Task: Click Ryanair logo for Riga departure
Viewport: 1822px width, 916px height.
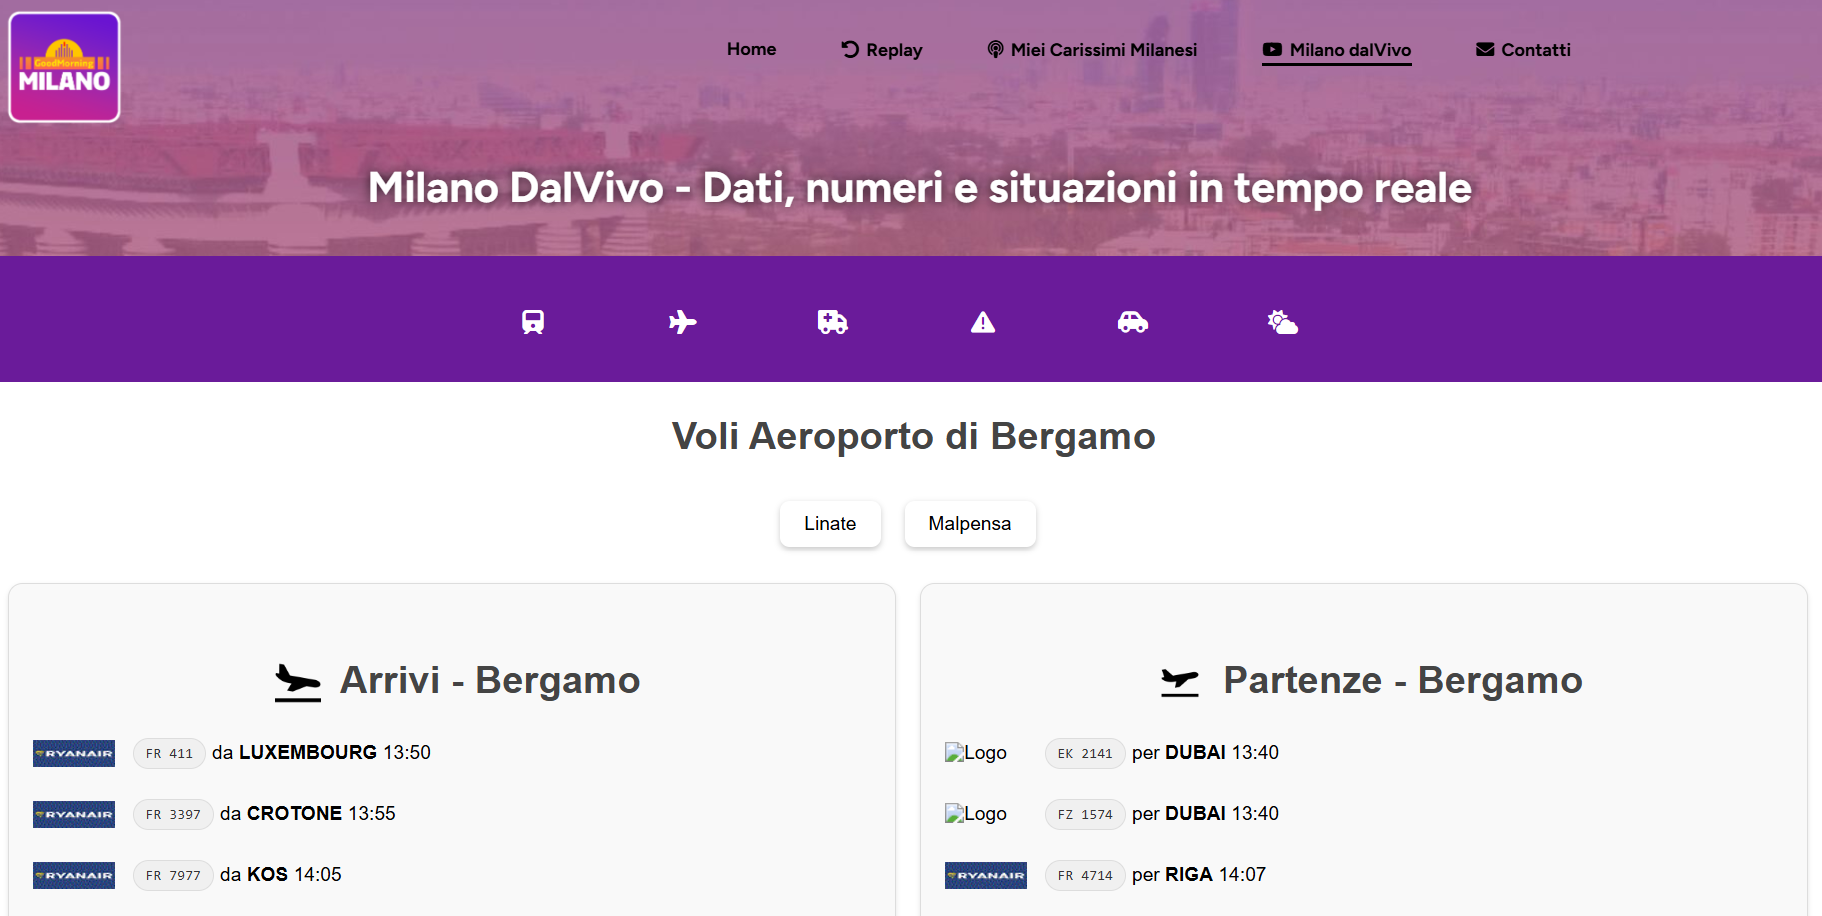Action: (x=986, y=875)
